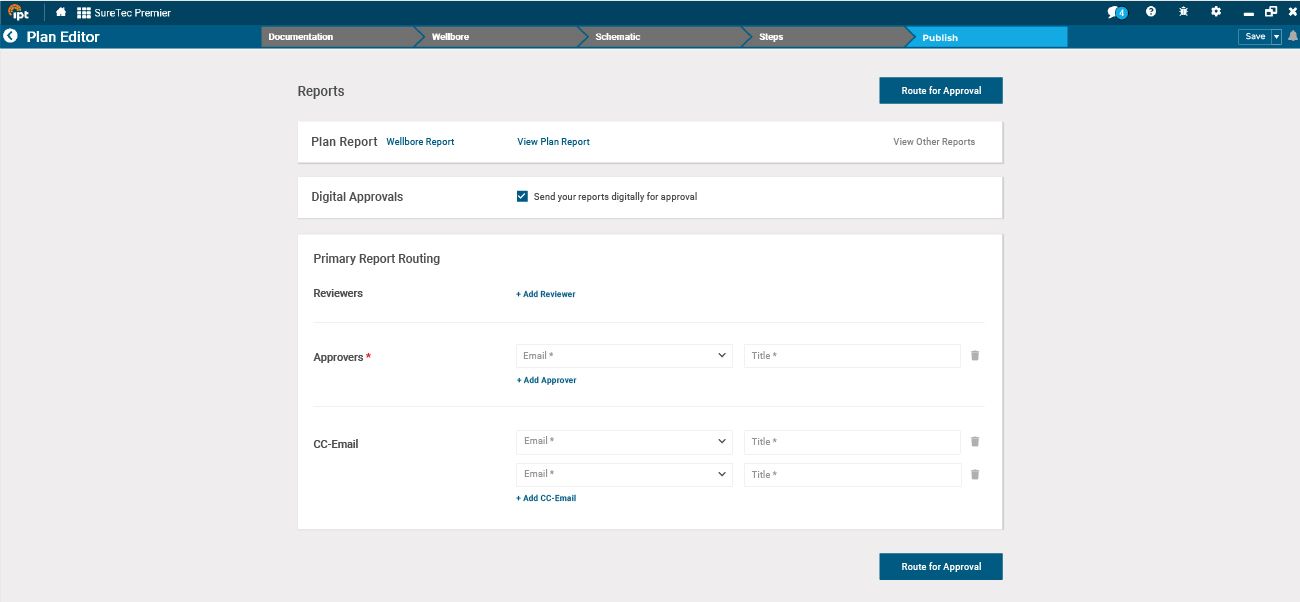Screen dimensions: 1300x602
Task: Click the home icon in top bar
Action: pyautogui.click(x=61, y=12)
